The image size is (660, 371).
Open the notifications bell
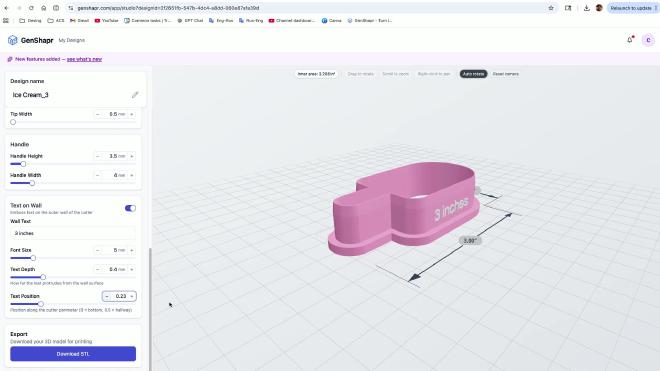pos(630,40)
